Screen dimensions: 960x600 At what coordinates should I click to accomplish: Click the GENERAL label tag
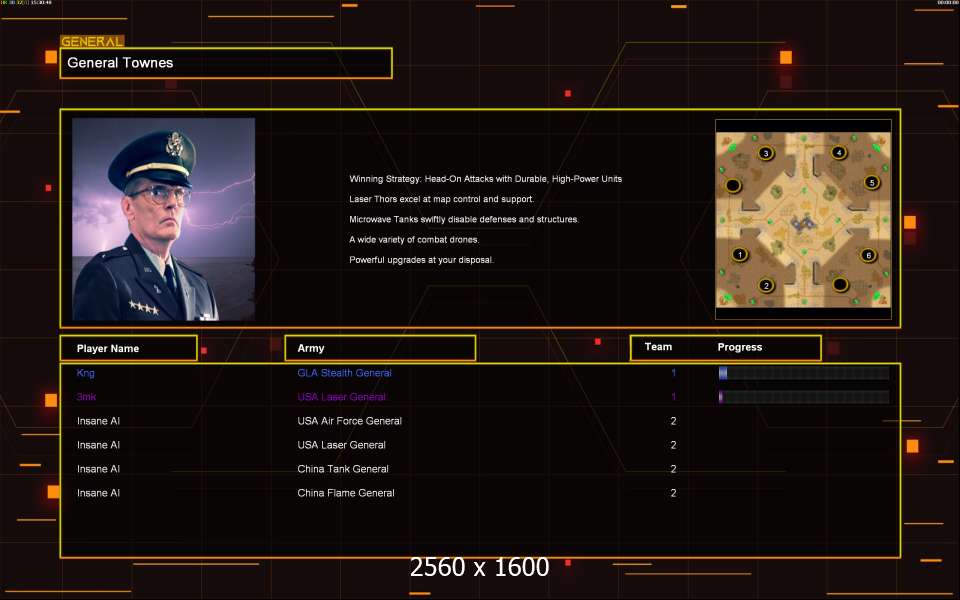(92, 41)
